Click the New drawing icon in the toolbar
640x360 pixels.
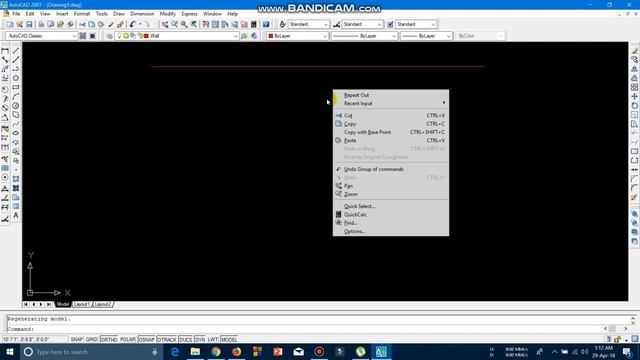click(x=10, y=24)
